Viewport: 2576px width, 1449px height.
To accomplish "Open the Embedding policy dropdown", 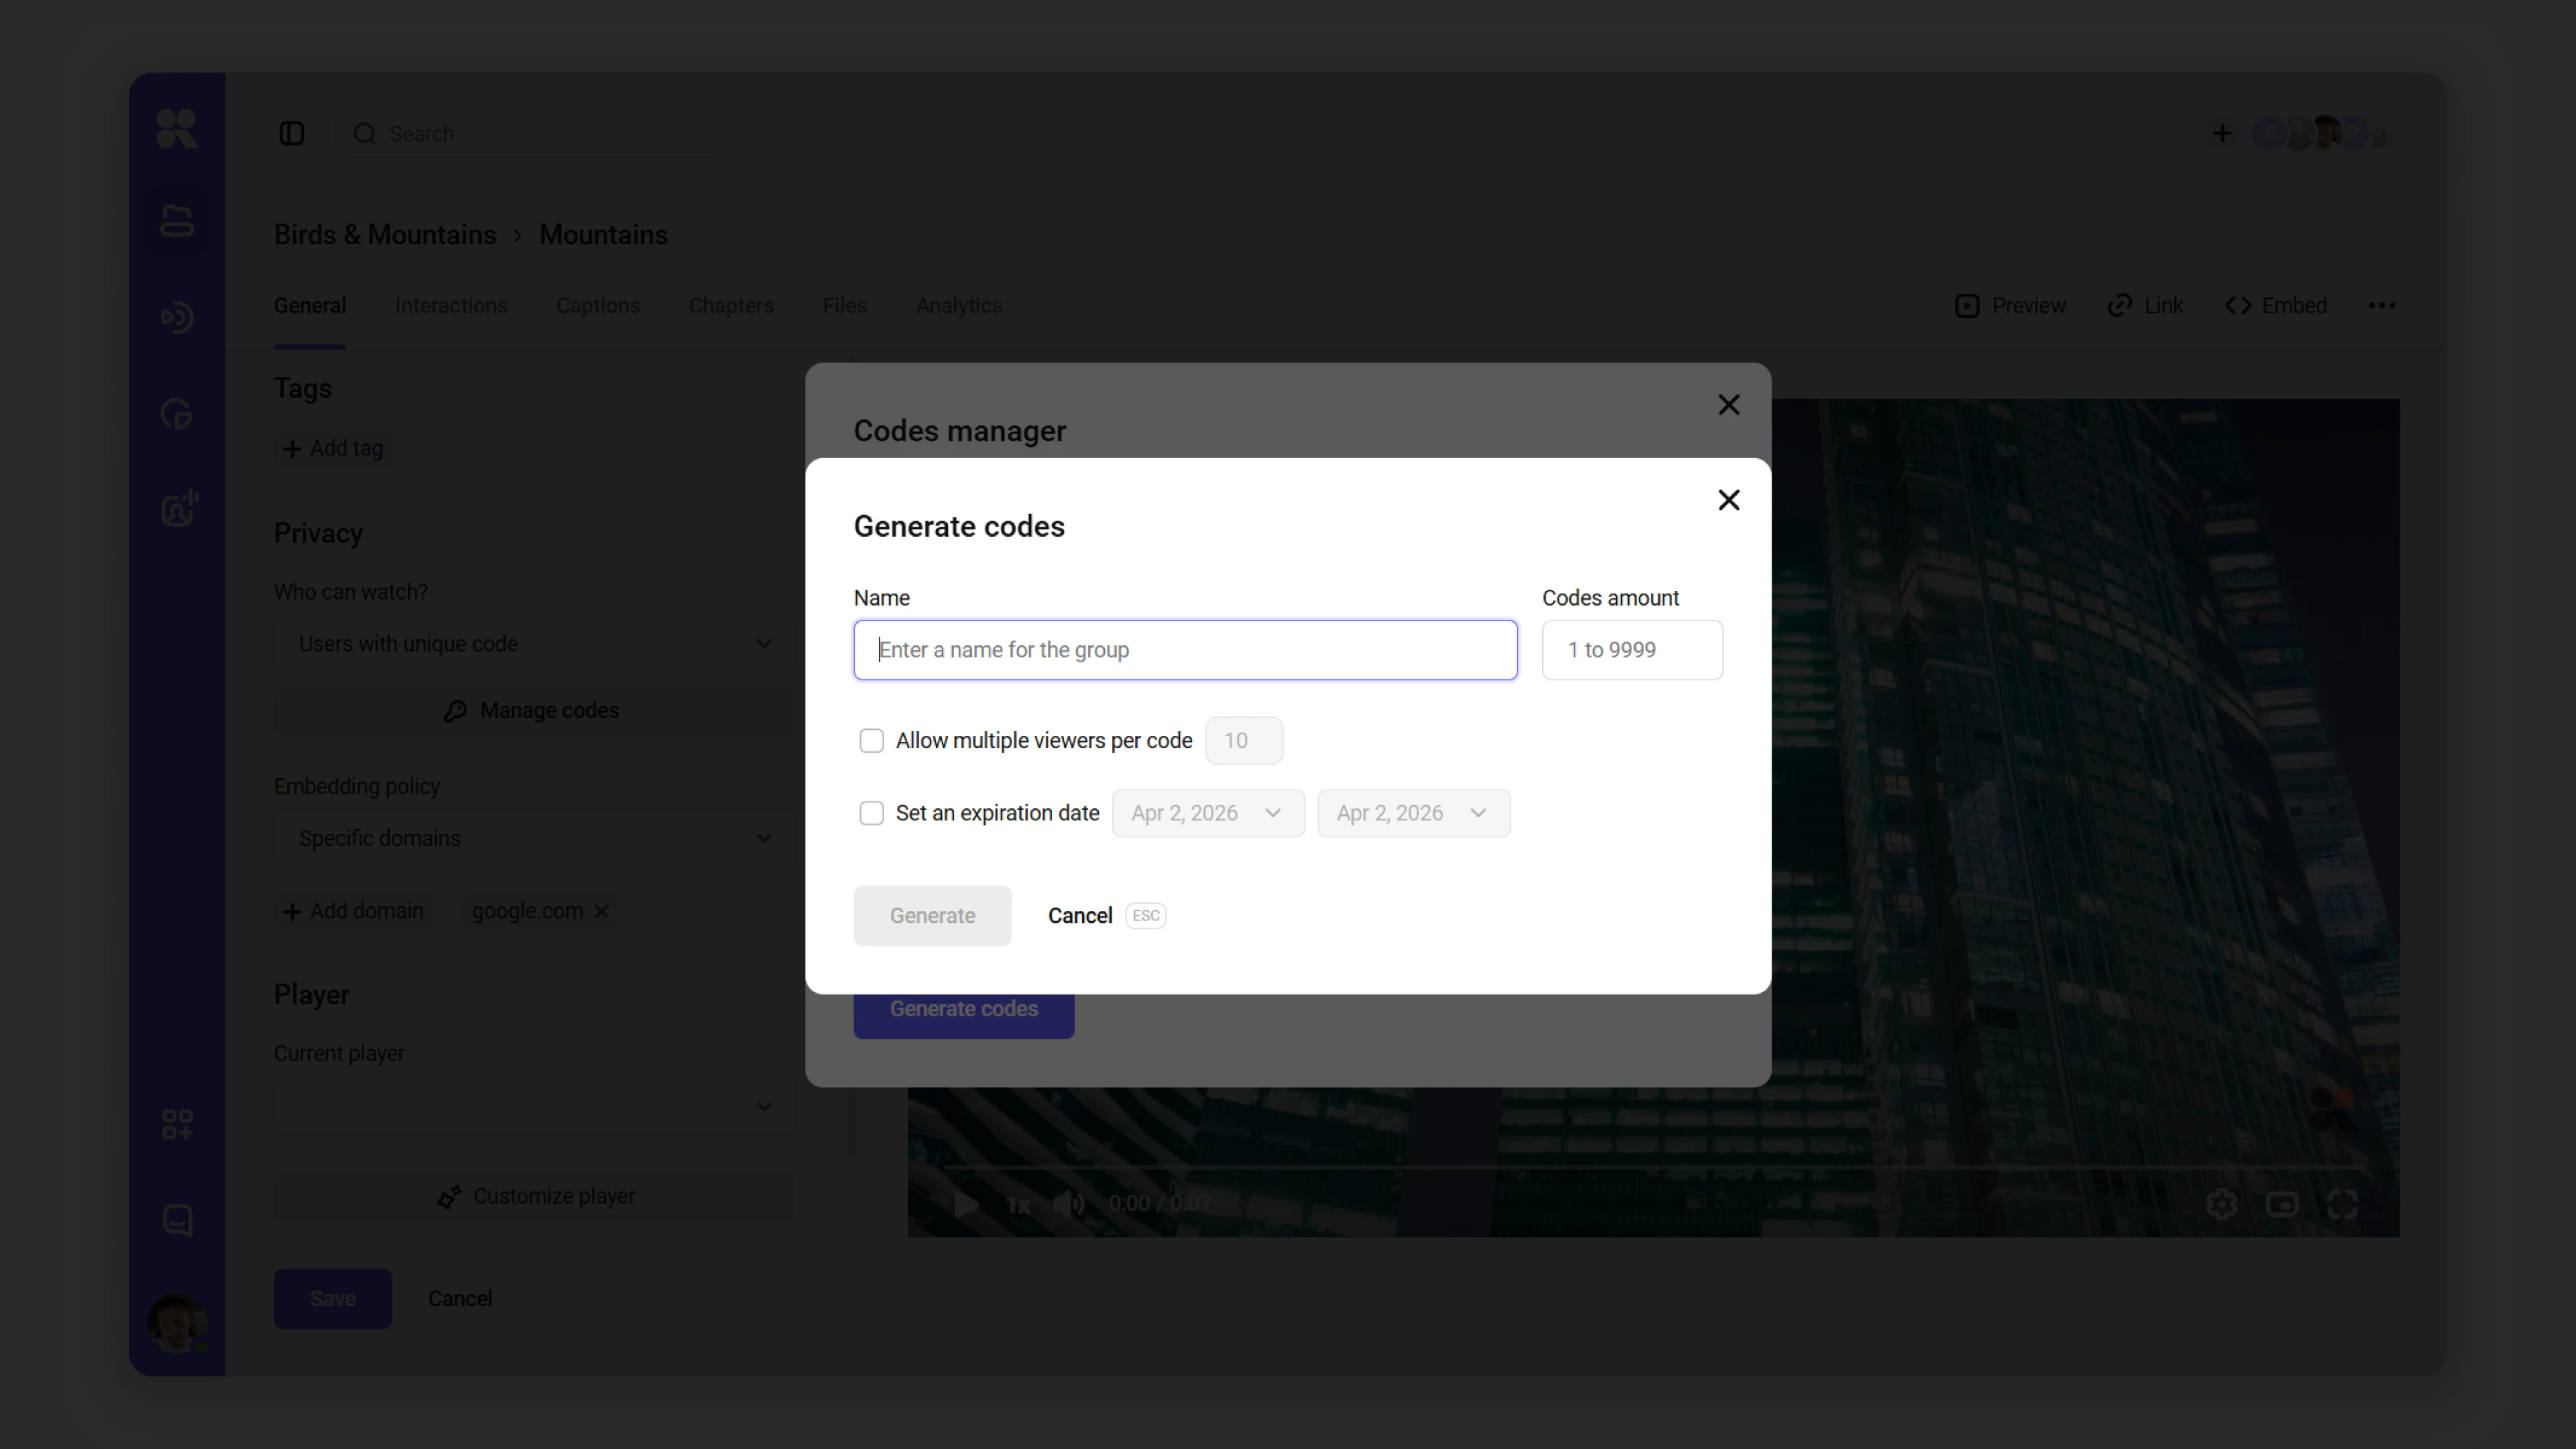I will click(535, 839).
